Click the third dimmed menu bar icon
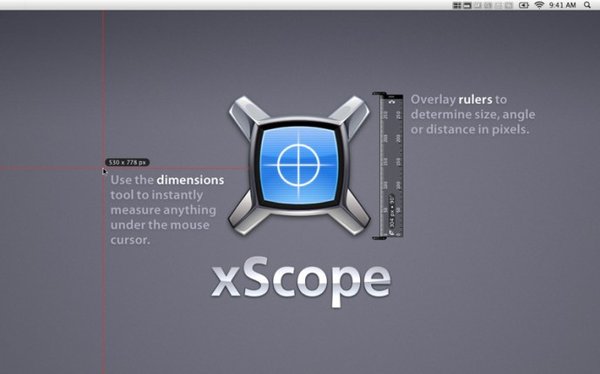 coord(478,5)
